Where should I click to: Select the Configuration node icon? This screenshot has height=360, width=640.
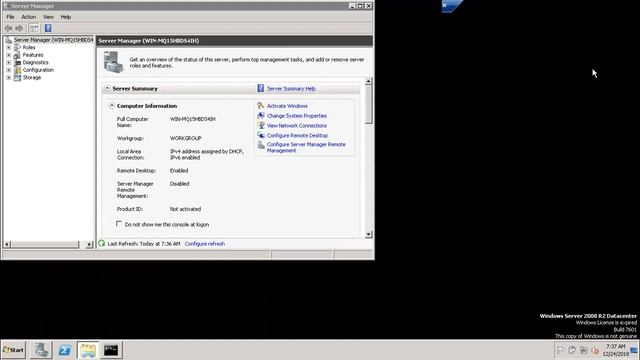(x=17, y=70)
